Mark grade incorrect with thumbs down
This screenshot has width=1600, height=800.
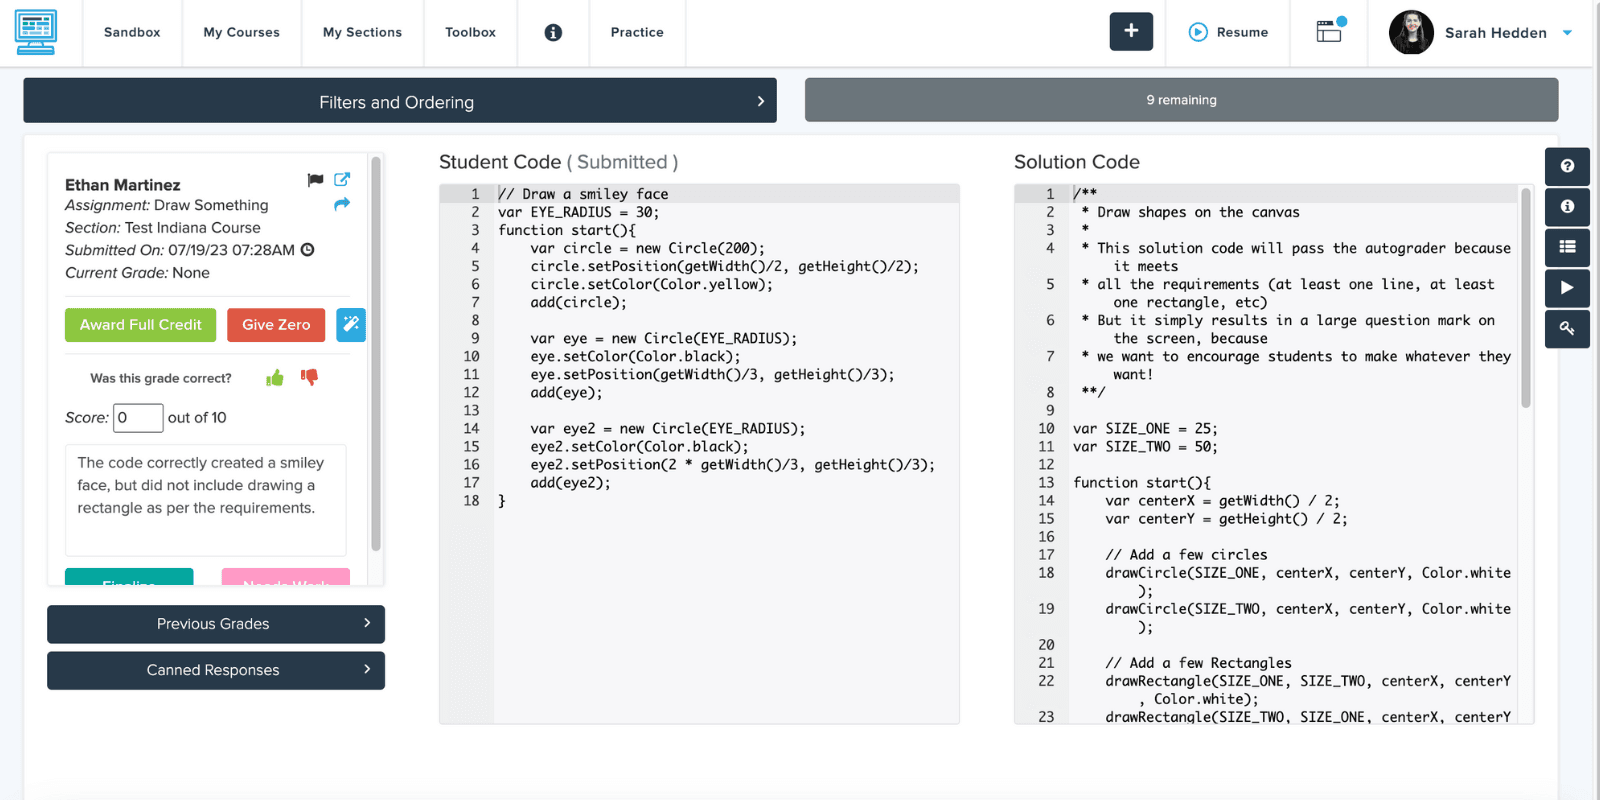pos(309,378)
